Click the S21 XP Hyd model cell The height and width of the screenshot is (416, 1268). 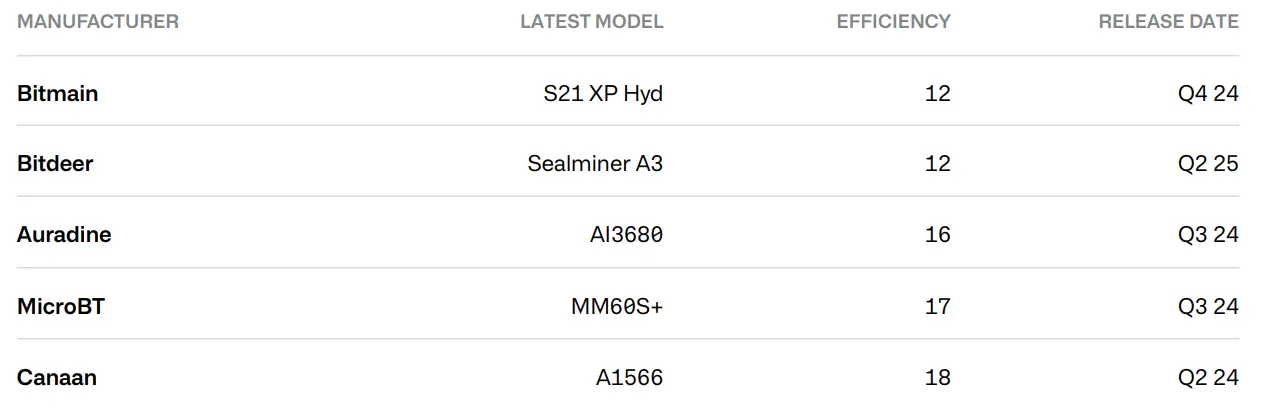[x=603, y=94]
